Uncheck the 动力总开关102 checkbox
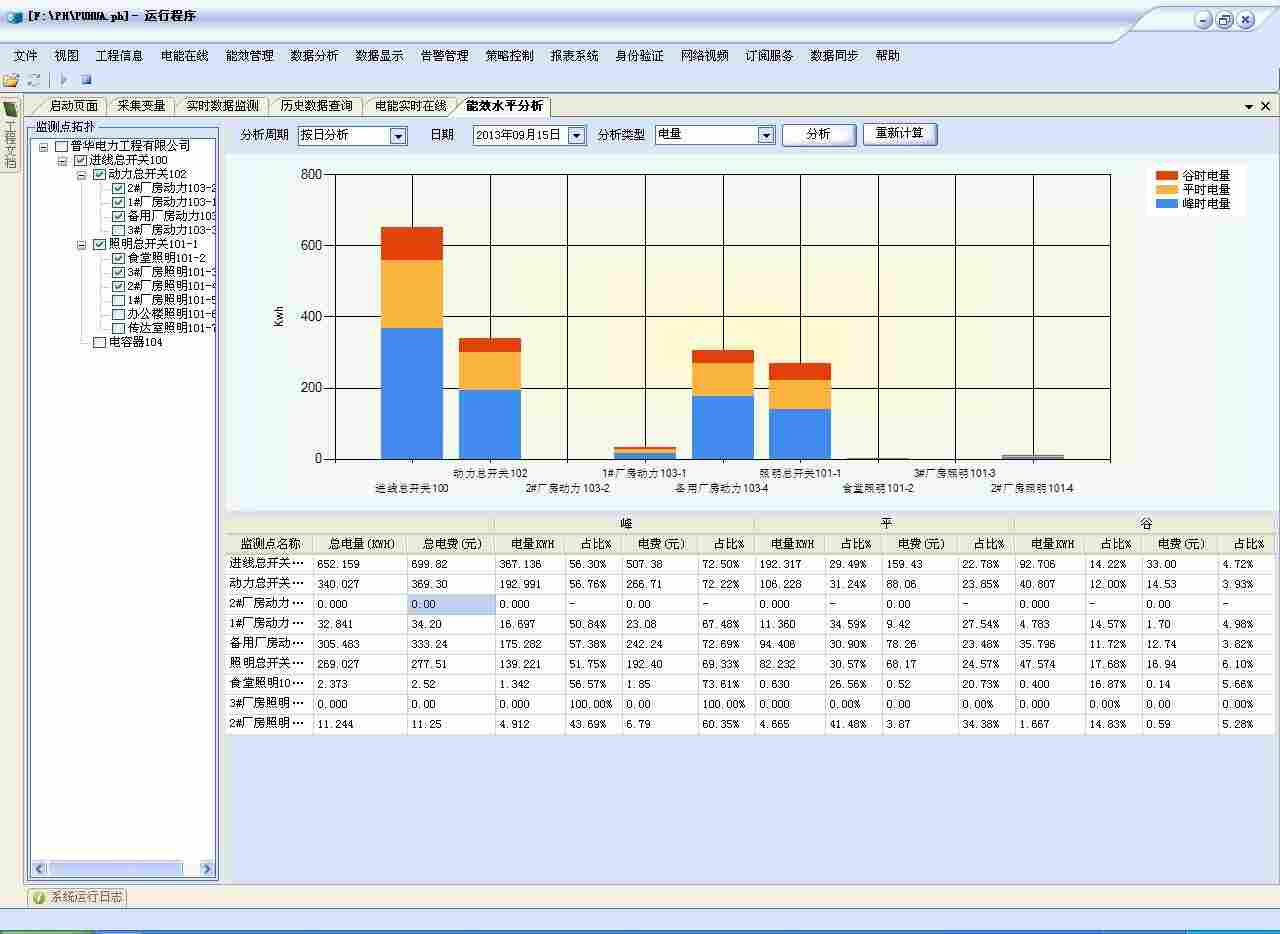1280x934 pixels. pyautogui.click(x=99, y=174)
